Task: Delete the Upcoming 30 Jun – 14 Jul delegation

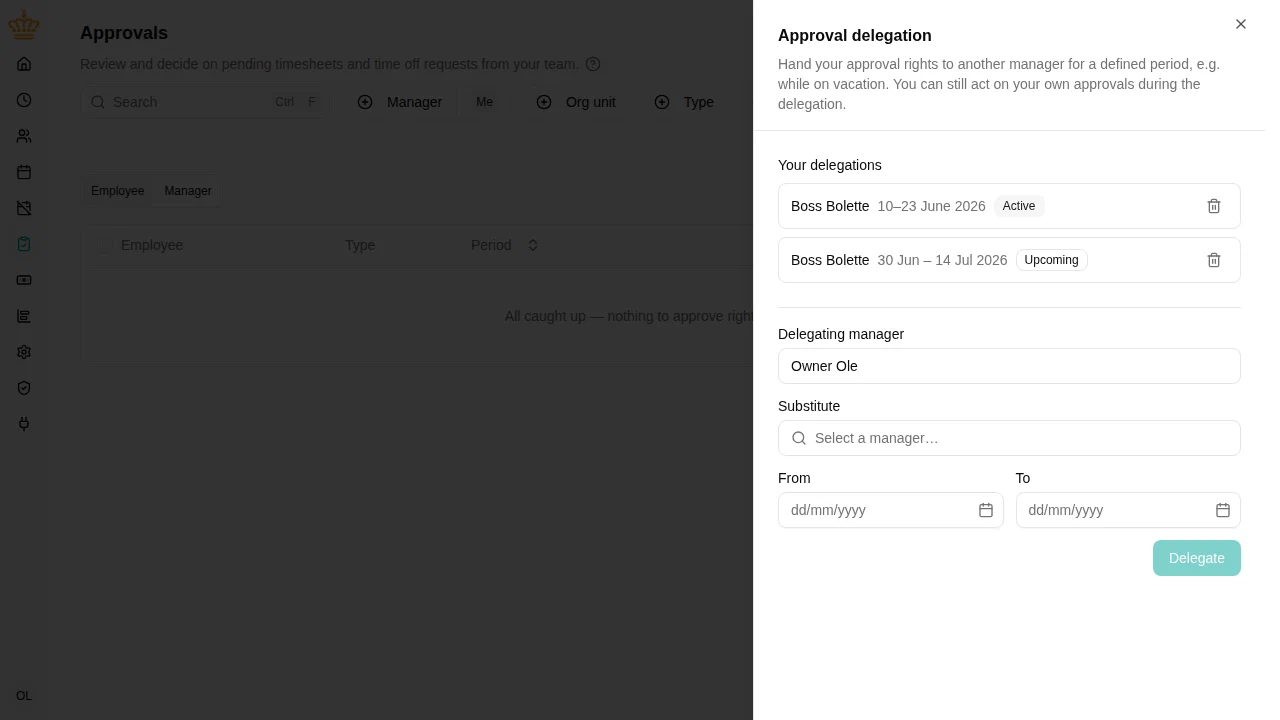Action: pos(1214,260)
